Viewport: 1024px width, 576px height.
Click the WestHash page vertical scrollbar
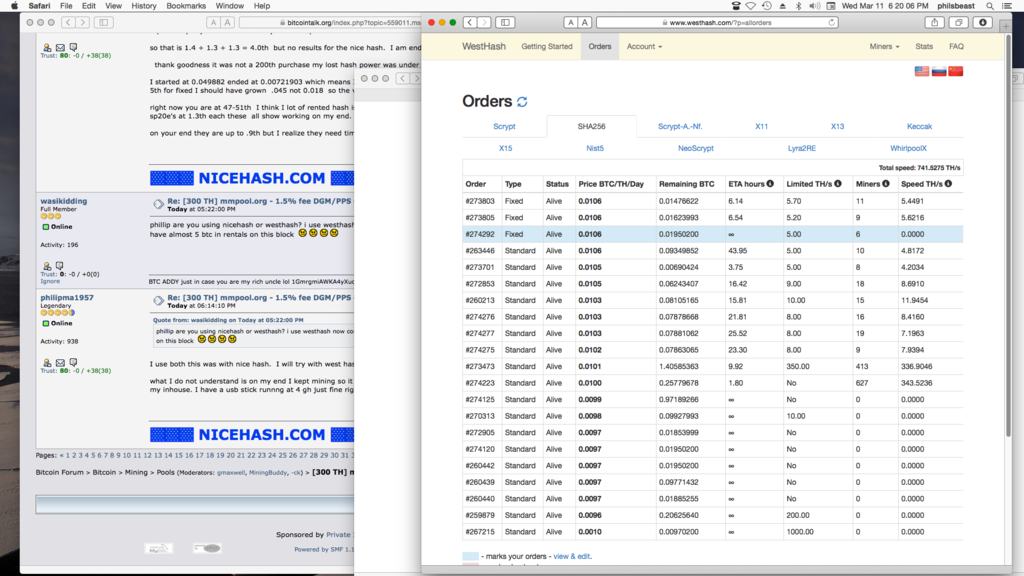[x=1008, y=235]
